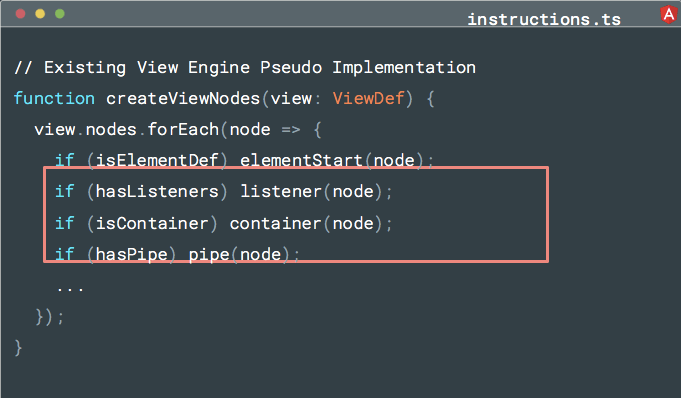Image resolution: width=681 pixels, height=398 pixels.
Task: Select the instructions.ts file title
Action: (544, 20)
